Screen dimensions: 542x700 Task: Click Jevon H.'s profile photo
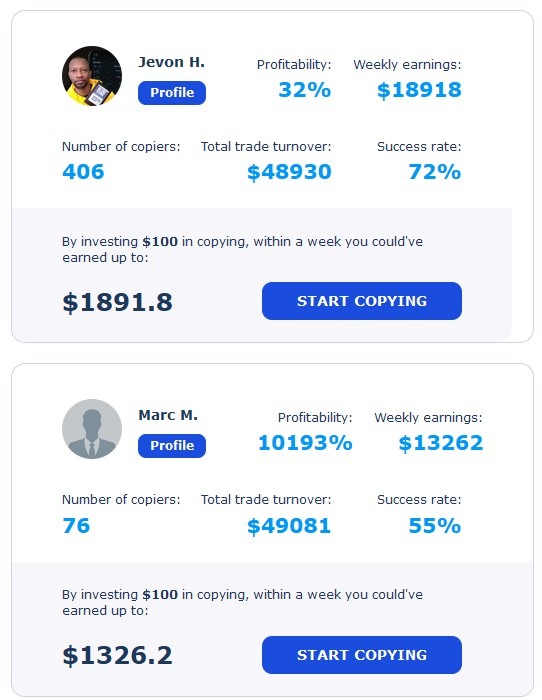(92, 76)
